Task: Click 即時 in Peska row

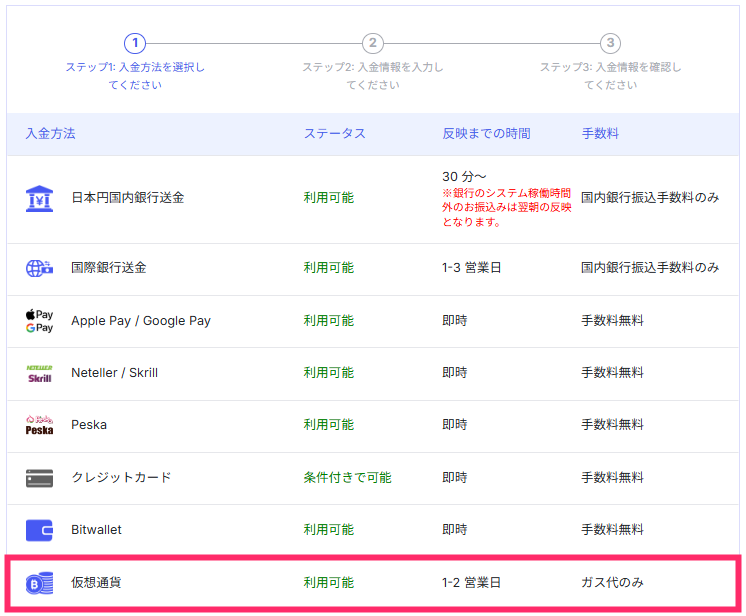Action: (x=455, y=424)
